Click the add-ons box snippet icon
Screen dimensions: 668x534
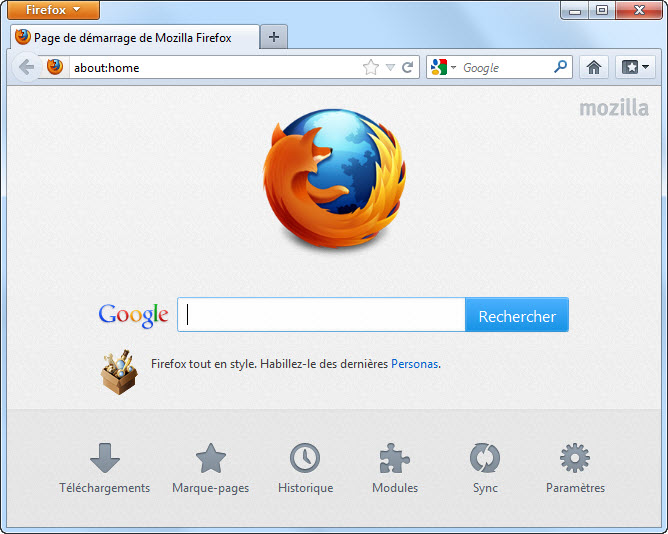pyautogui.click(x=119, y=372)
